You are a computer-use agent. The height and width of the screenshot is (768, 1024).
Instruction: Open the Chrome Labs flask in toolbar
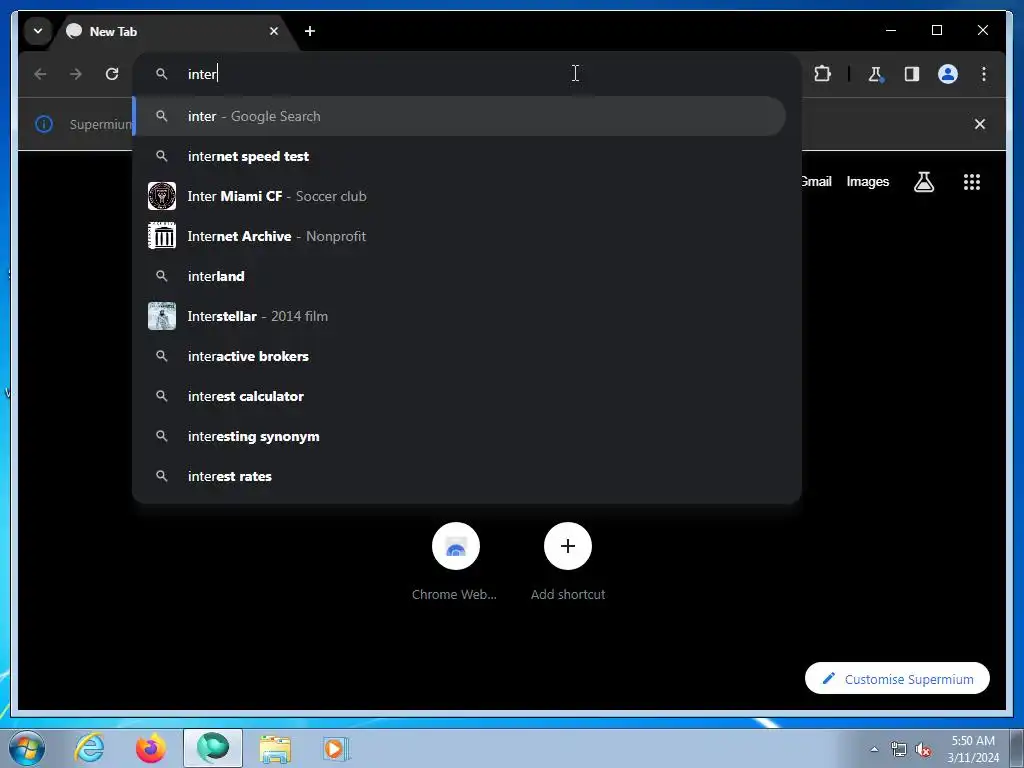876,74
